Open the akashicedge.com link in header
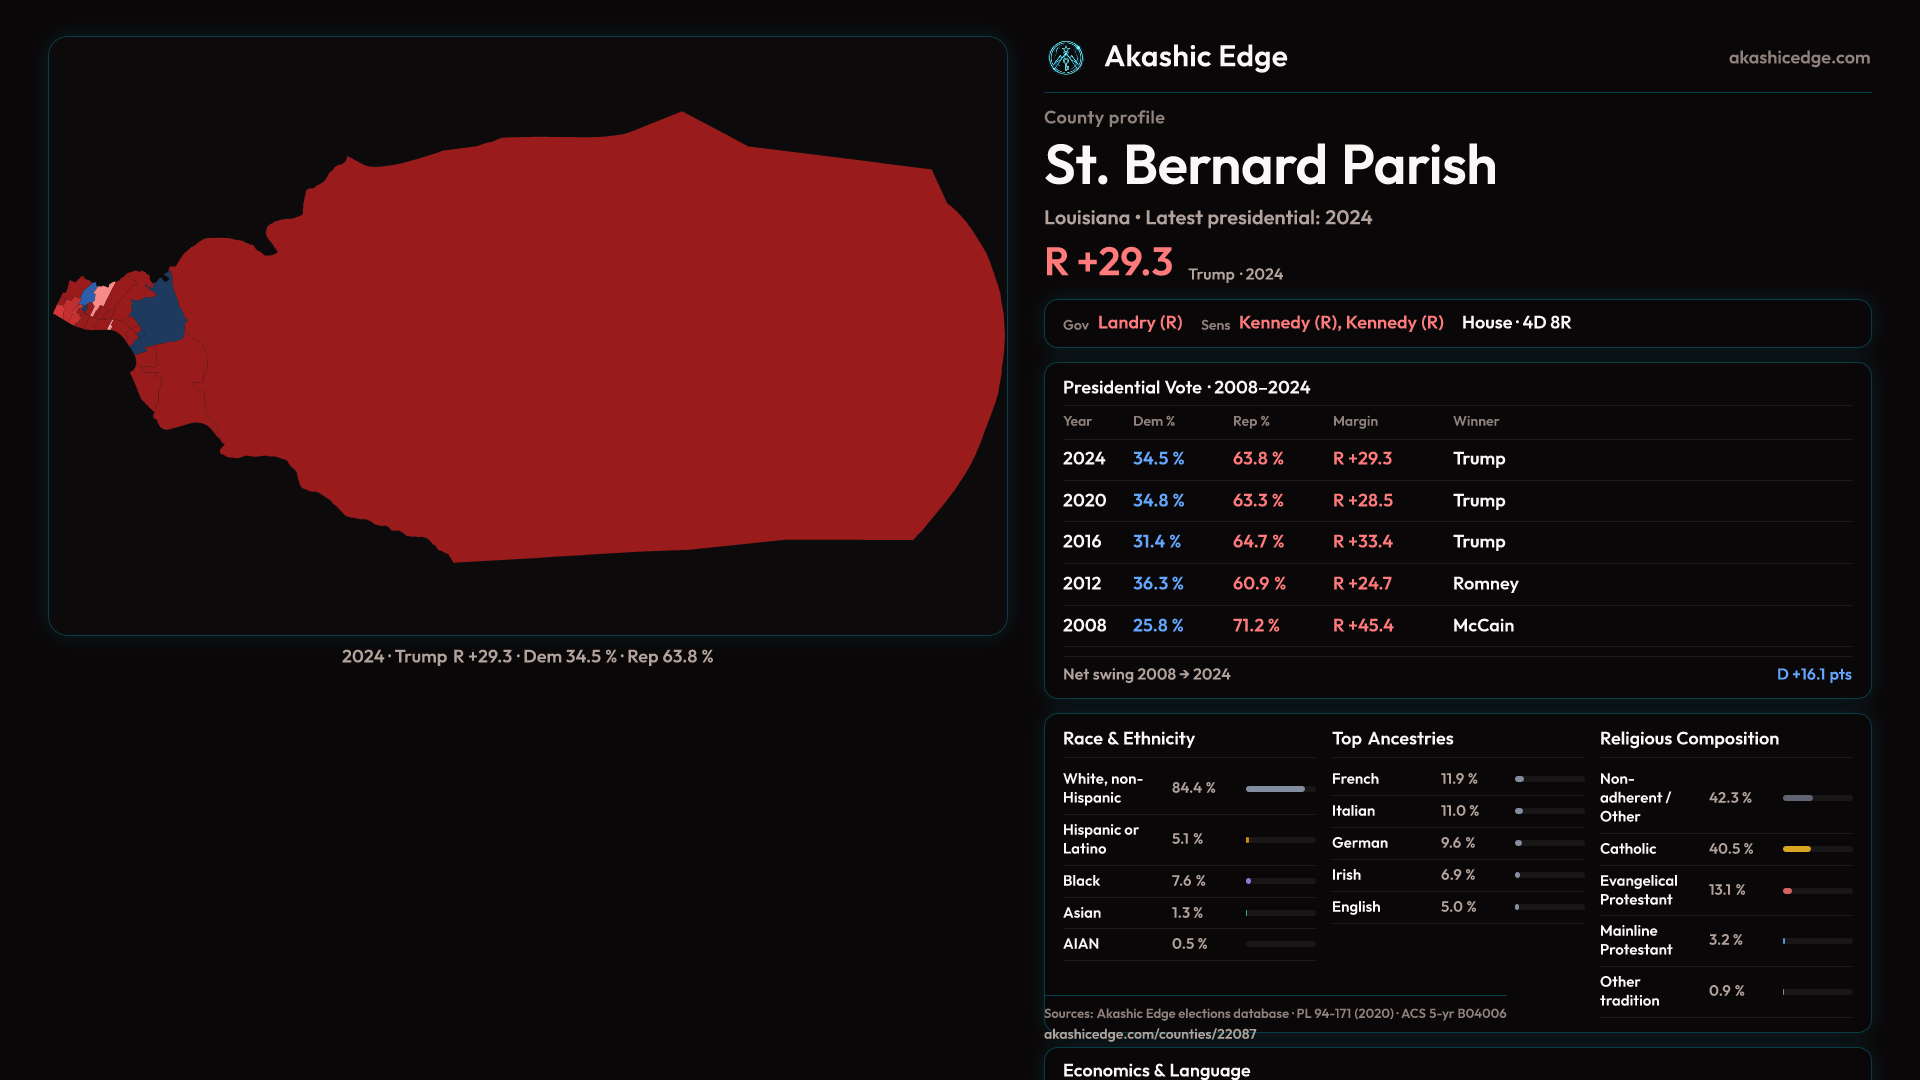This screenshot has height=1080, width=1920. [x=1798, y=58]
